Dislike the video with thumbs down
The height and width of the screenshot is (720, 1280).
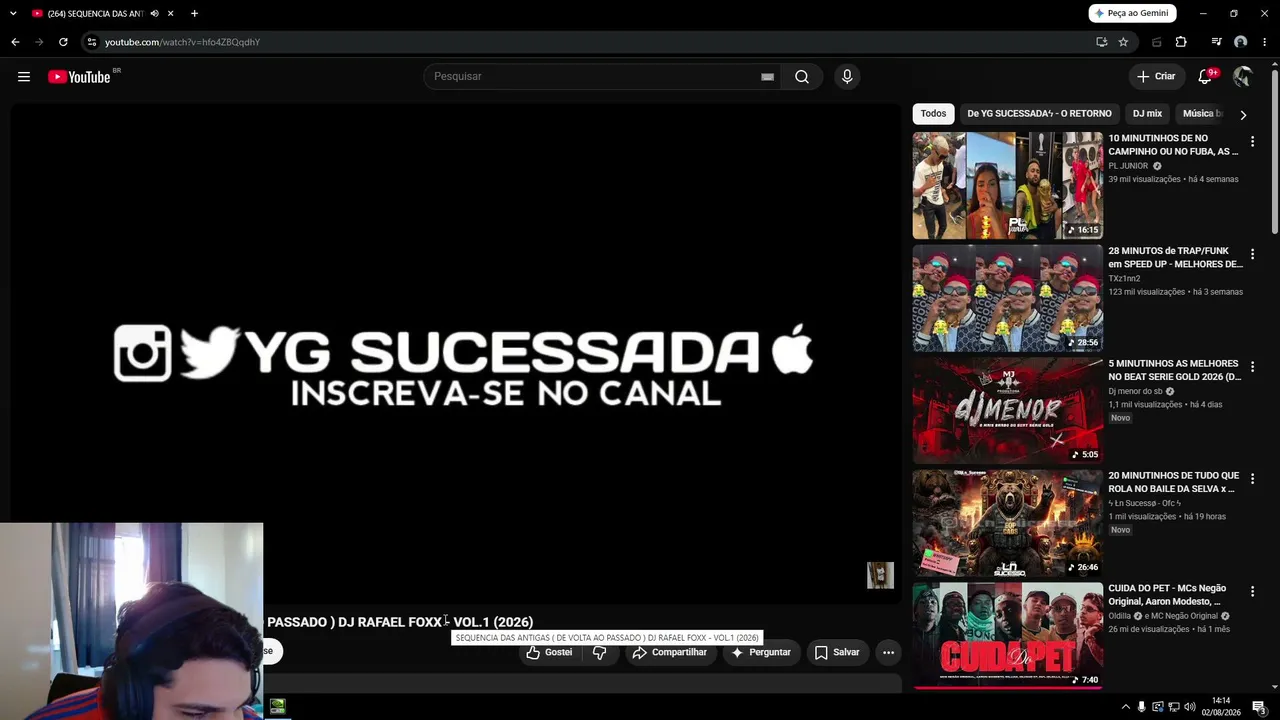[x=600, y=652]
